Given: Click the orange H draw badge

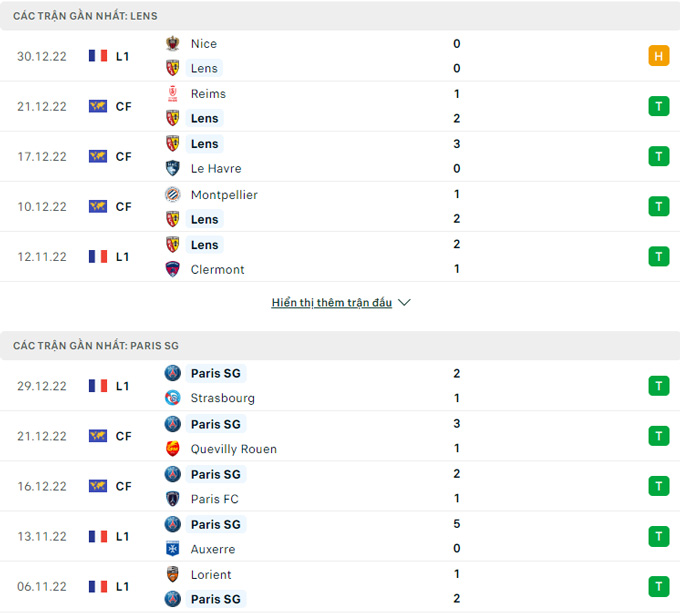Looking at the screenshot, I should (x=658, y=56).
